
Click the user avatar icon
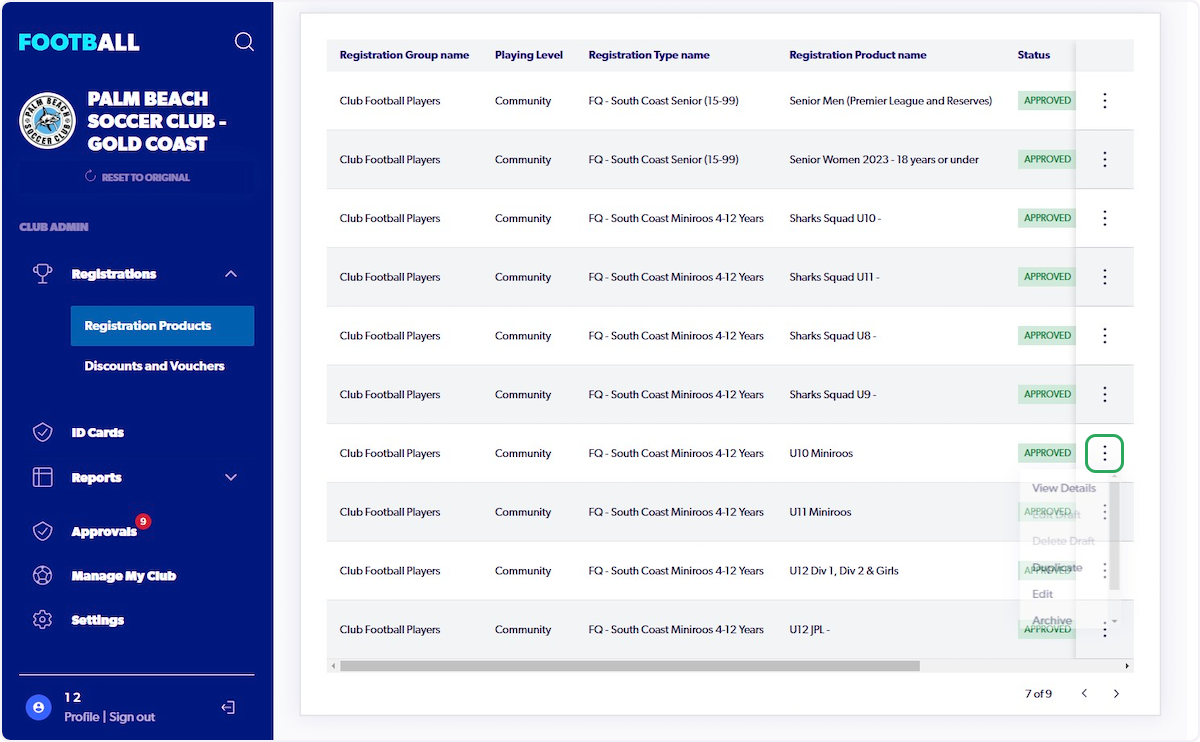[38, 707]
